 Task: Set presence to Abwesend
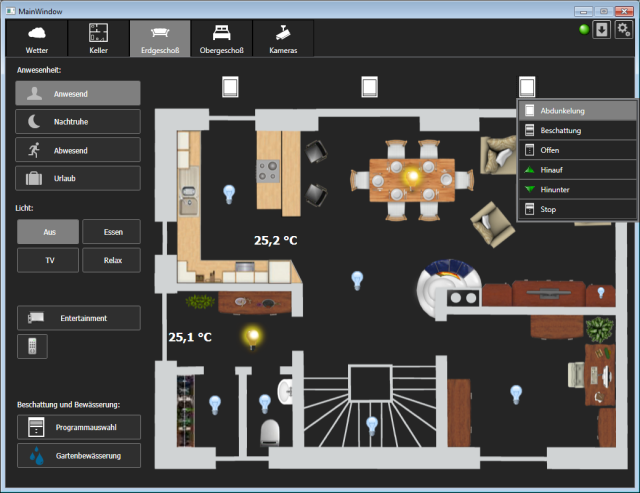[x=78, y=150]
